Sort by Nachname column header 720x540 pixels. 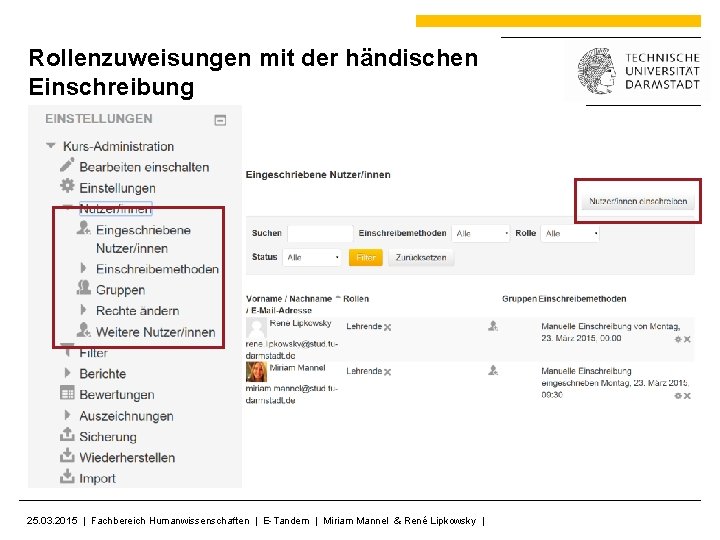tap(310, 298)
